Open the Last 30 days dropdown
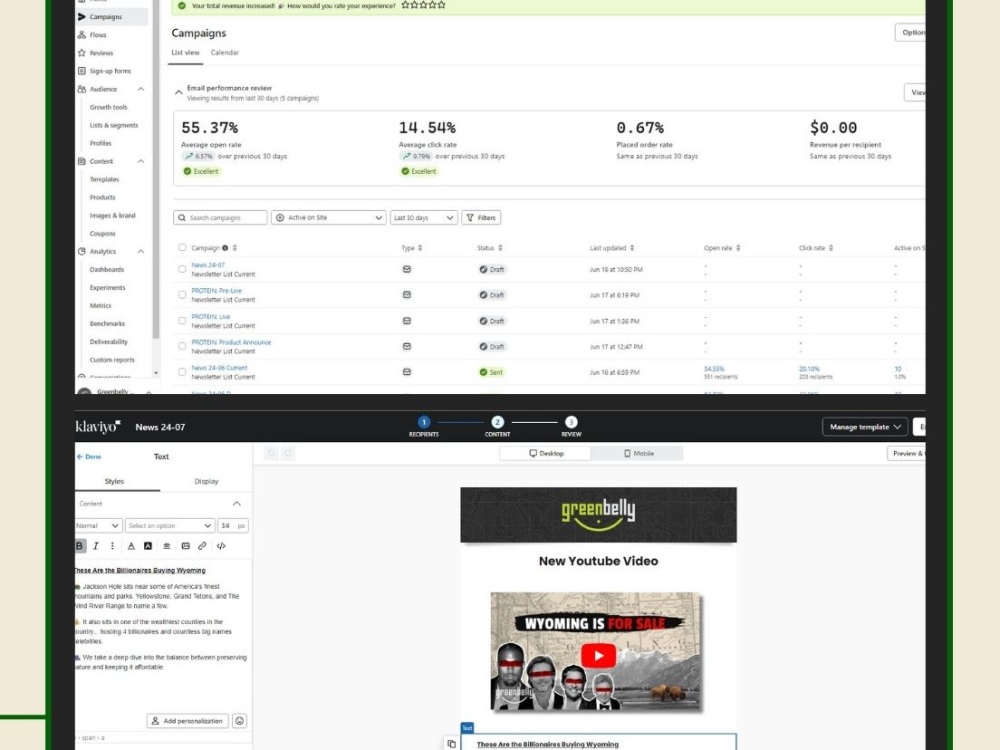This screenshot has width=1000, height=750. pos(423,217)
